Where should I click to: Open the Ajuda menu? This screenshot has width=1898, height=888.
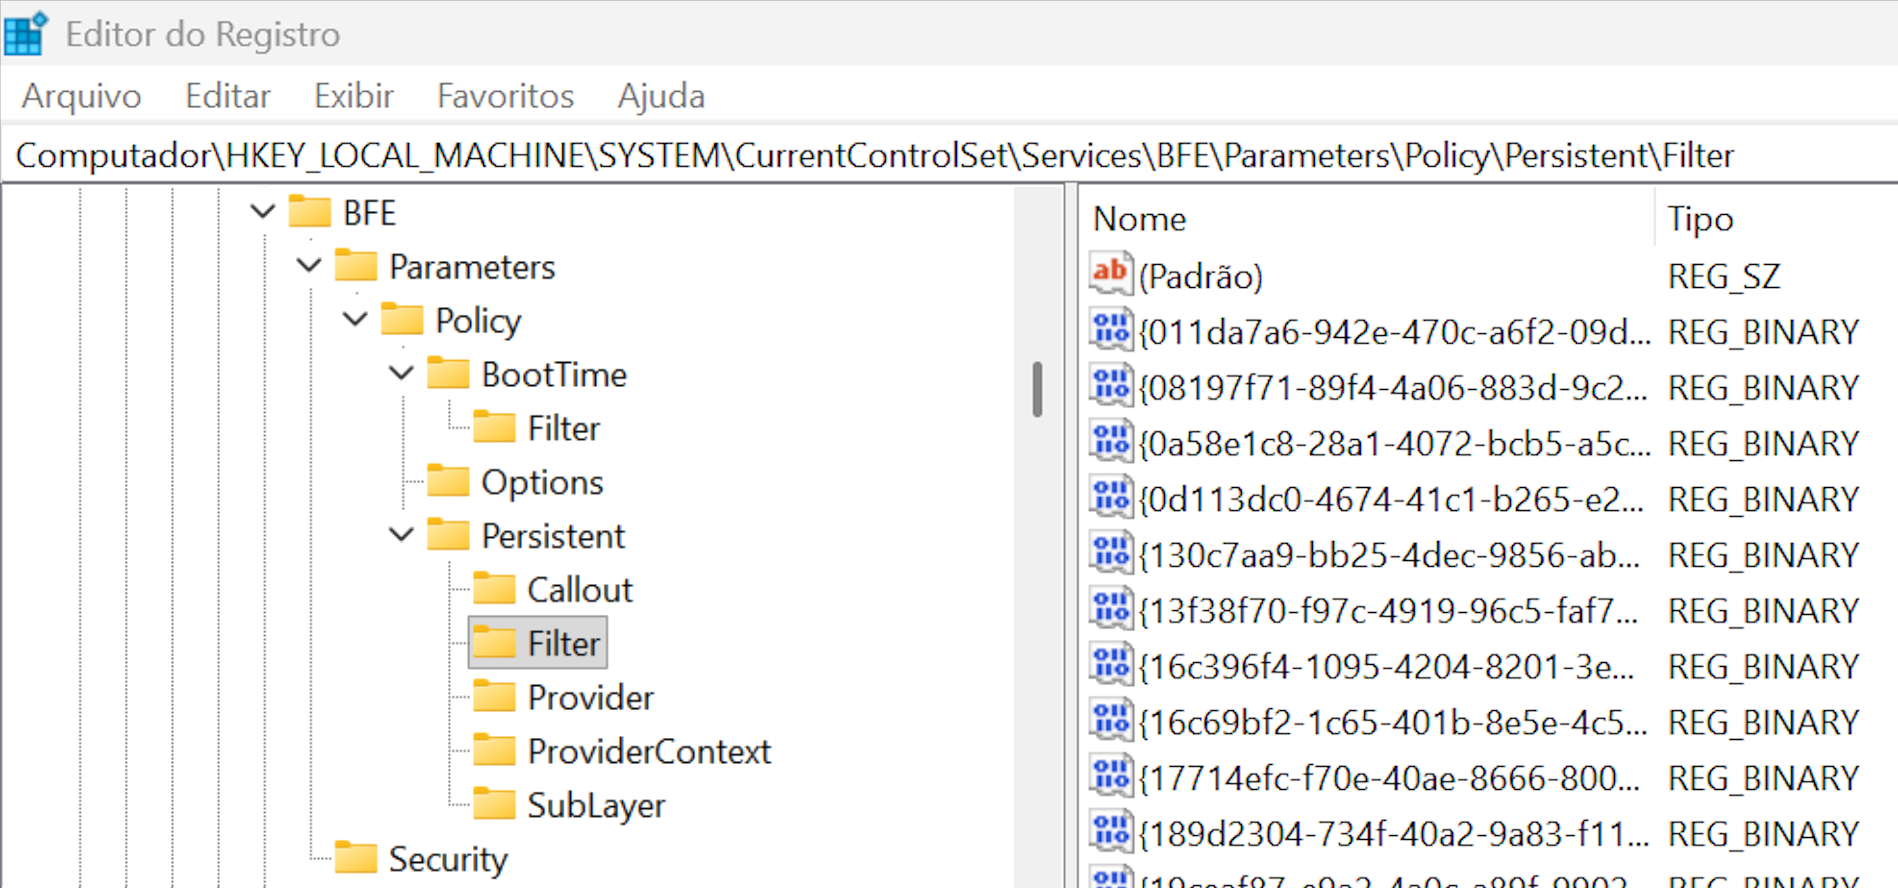661,96
